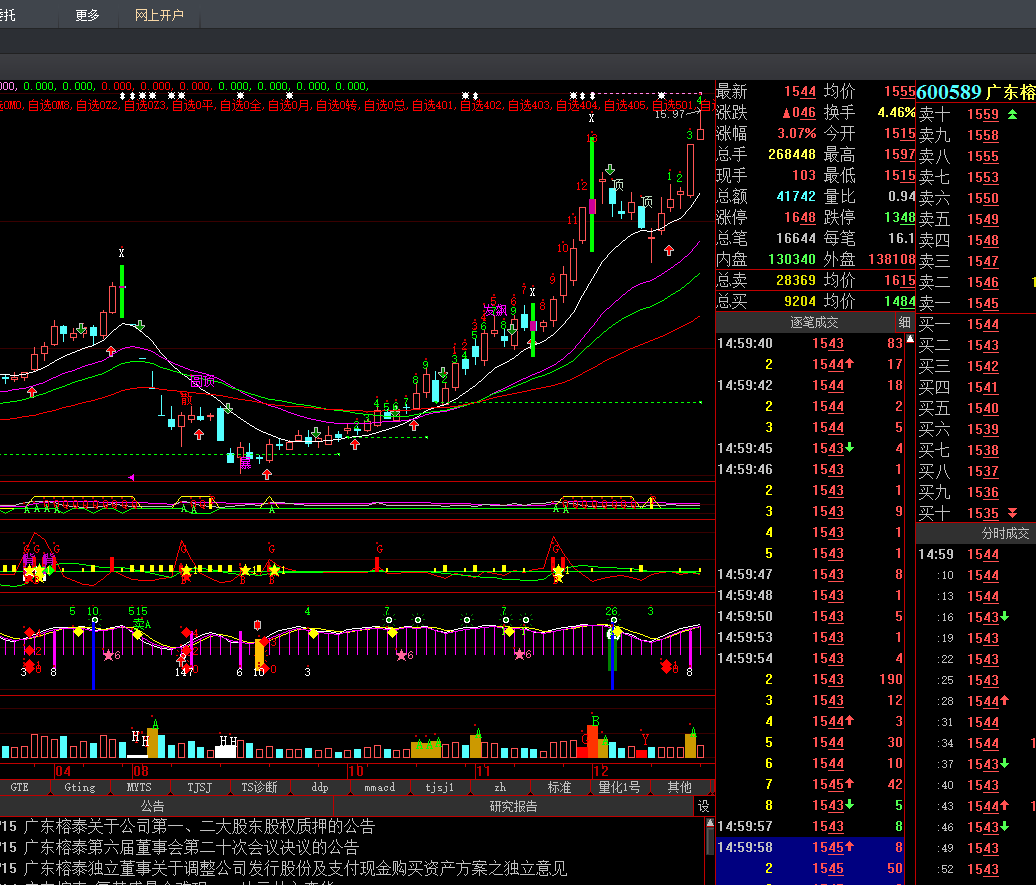
Task: Click the 内盘 130340 value
Action: click(x=792, y=260)
